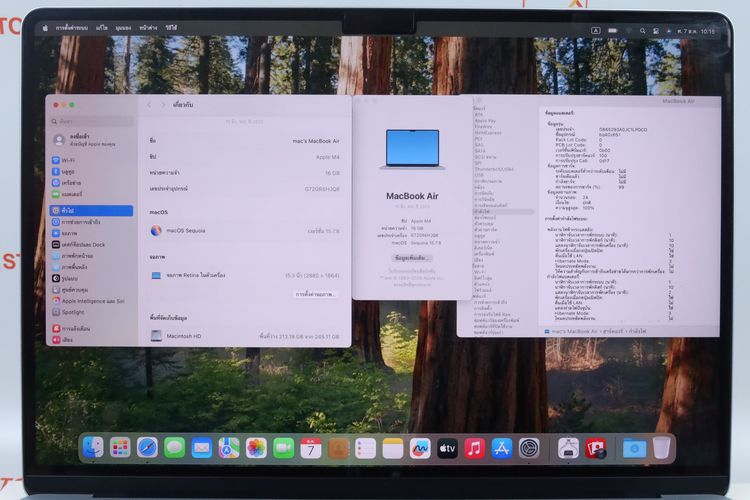The height and width of the screenshot is (500, 750).
Task: Open Control Center (ศูนย์ควบคุม) in the sidebar
Action: pos(91,289)
